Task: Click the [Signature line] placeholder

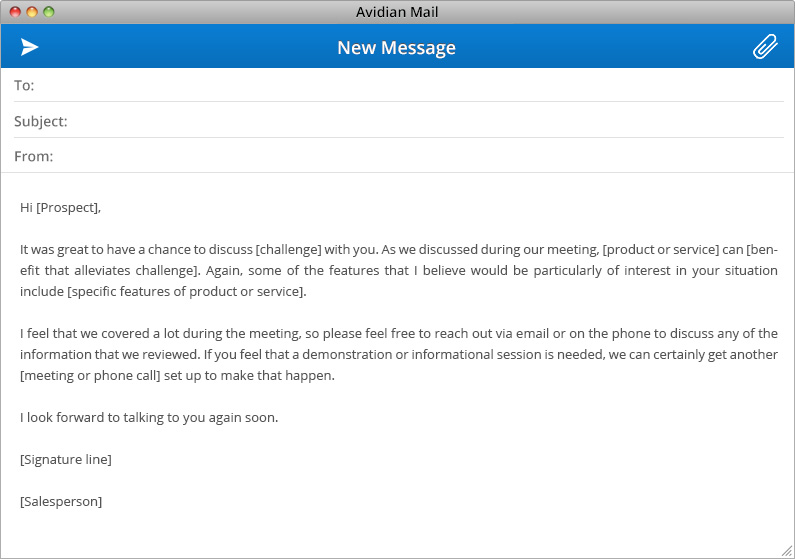Action: pos(66,460)
